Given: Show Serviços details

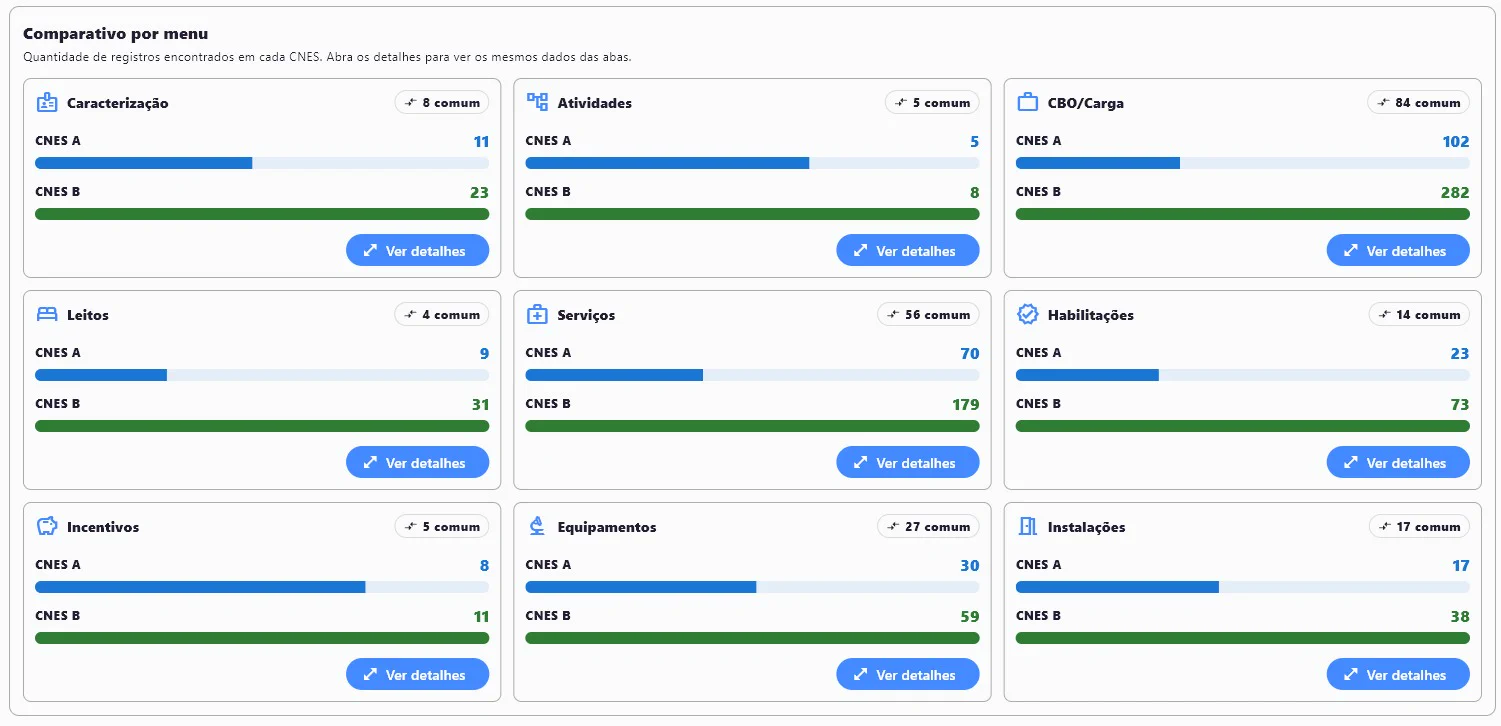Looking at the screenshot, I should tap(907, 462).
